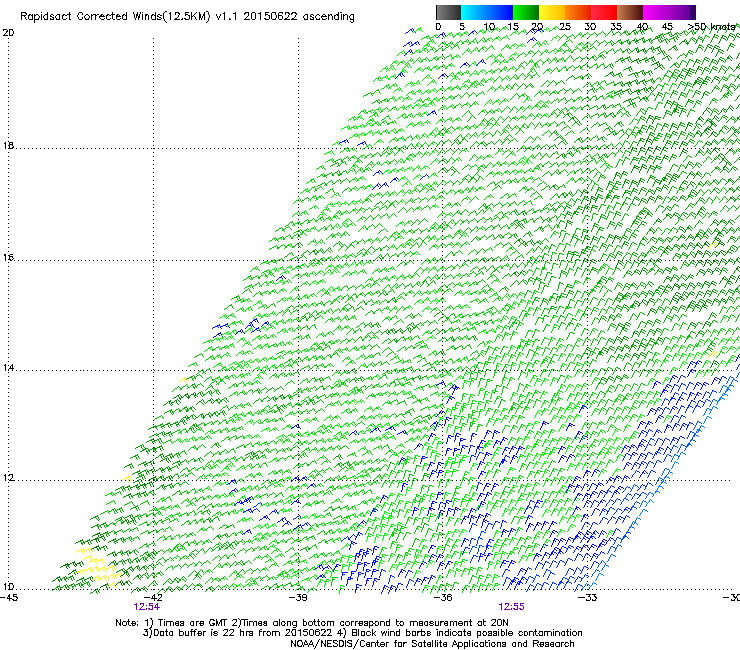Click the longitude axis label -33
The height and width of the screenshot is (650, 740).
pos(588,598)
